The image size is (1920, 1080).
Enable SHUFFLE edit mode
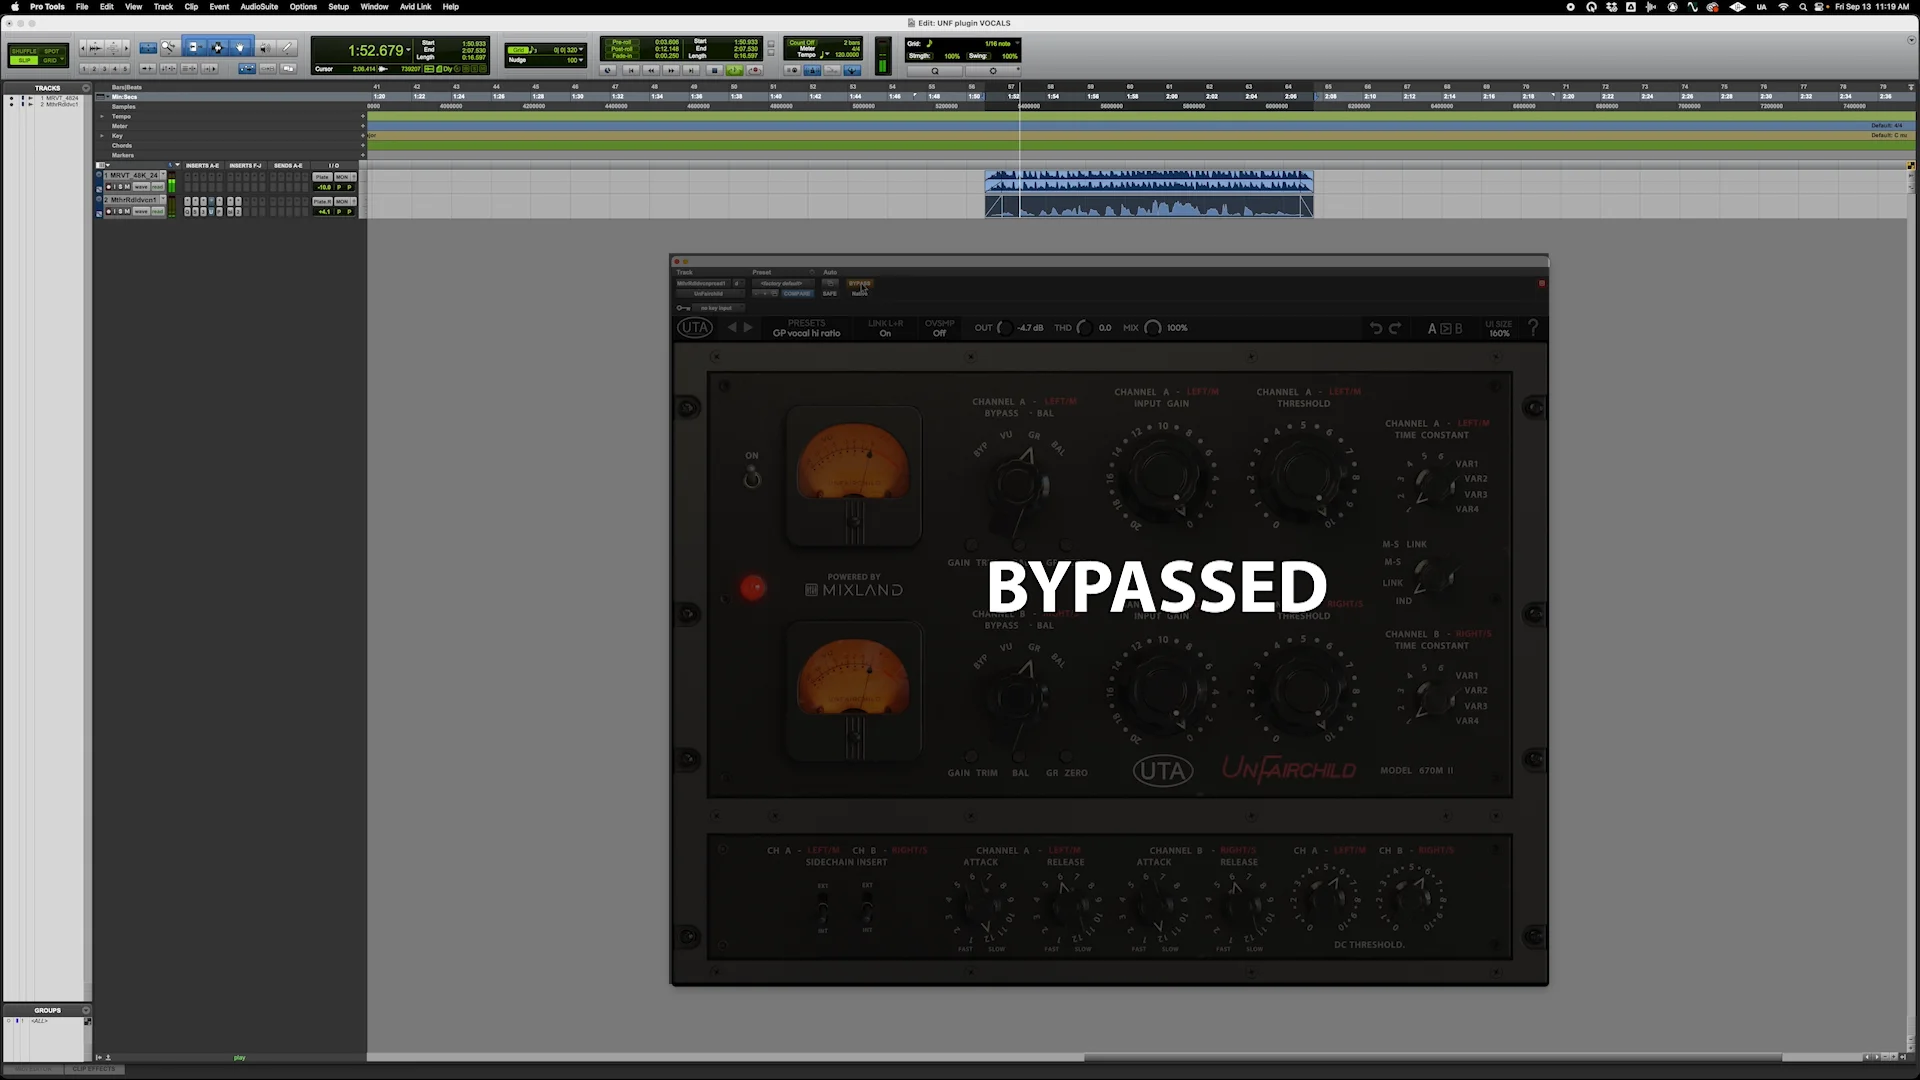[24, 50]
